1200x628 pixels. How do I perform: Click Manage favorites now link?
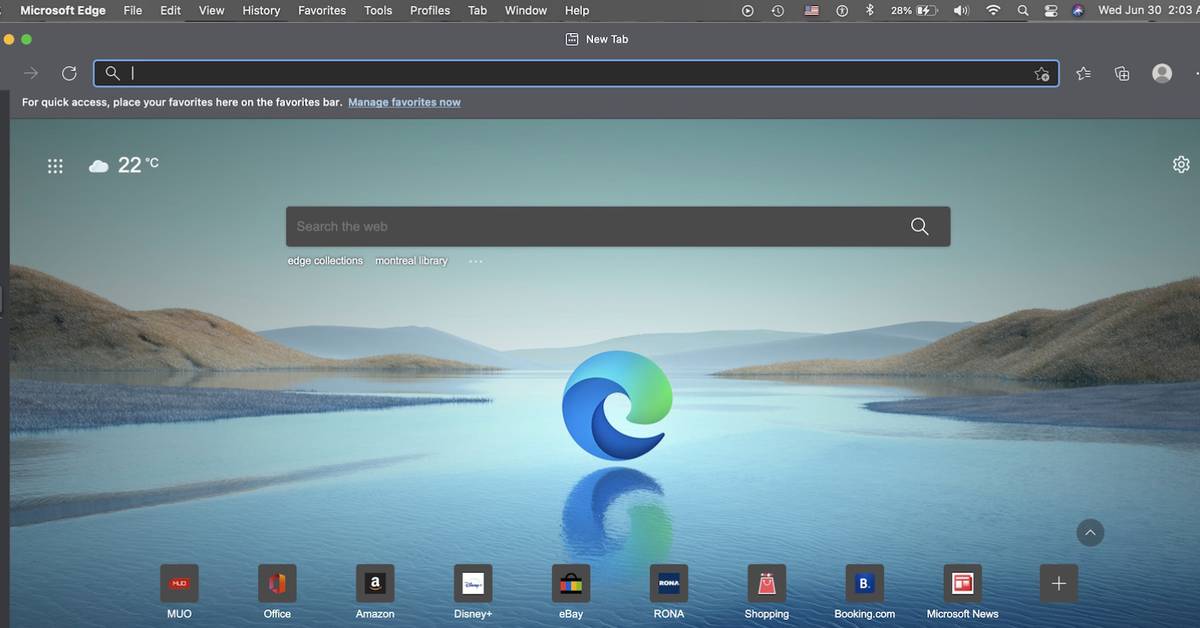(404, 102)
